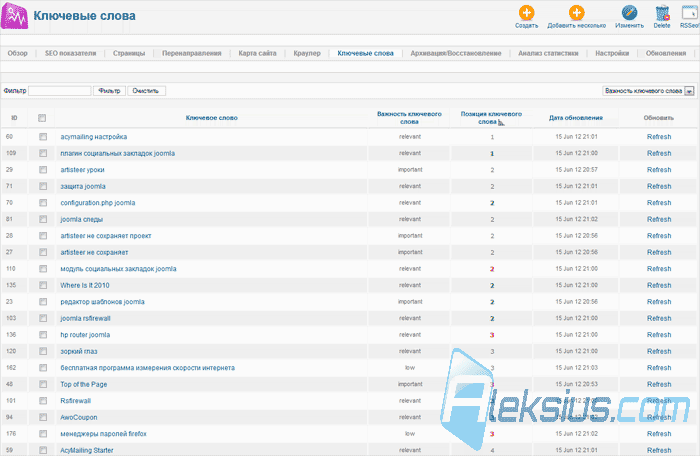Check the row box for joomla rsfirewall
This screenshot has height=456, width=700.
click(43, 318)
